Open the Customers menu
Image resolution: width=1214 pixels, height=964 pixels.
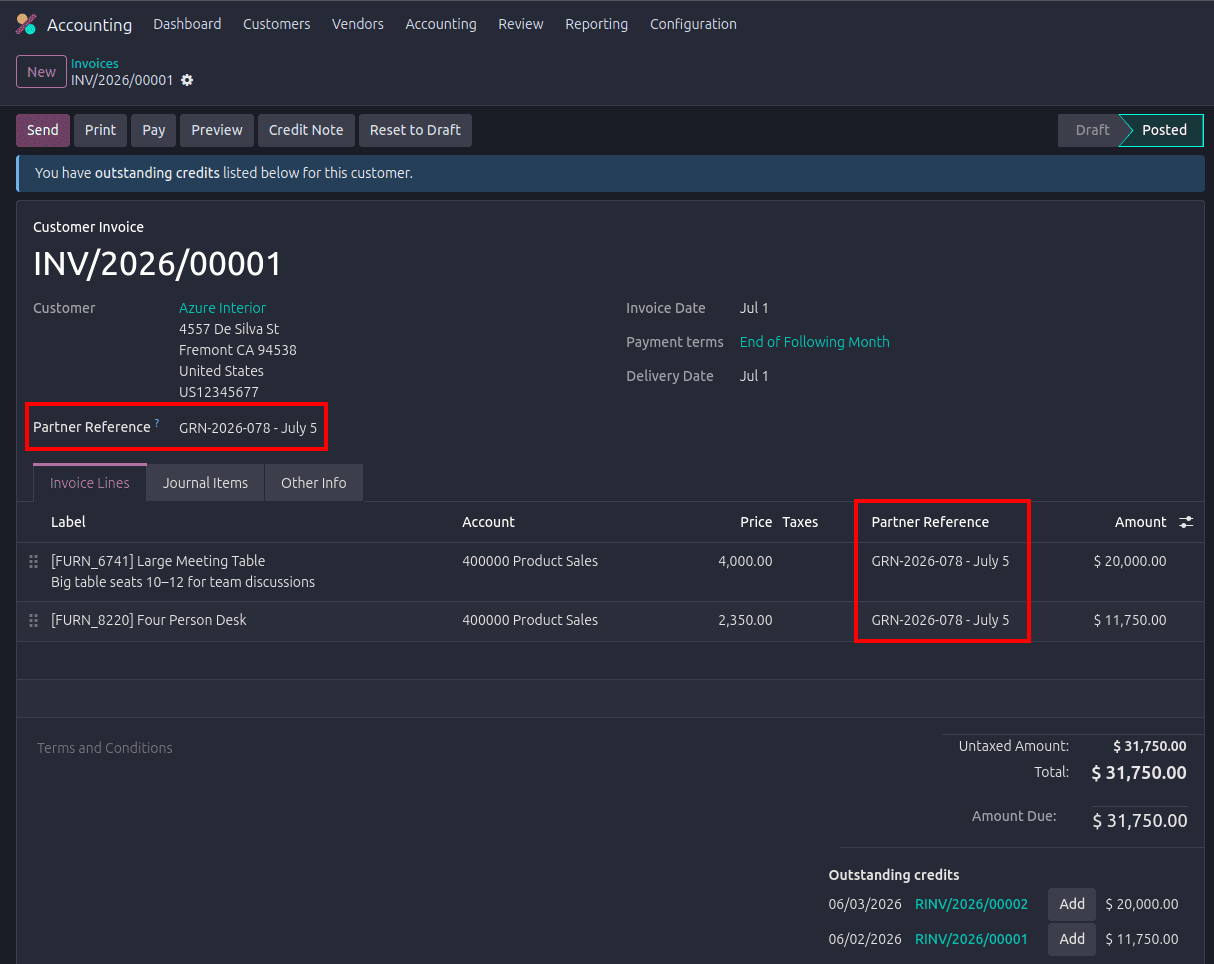[277, 24]
